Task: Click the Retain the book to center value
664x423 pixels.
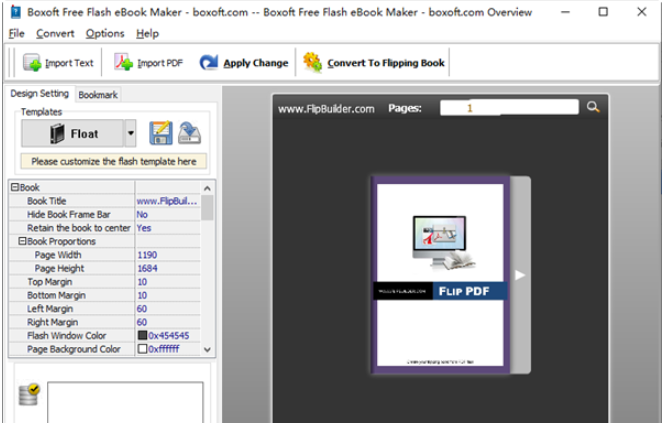Action: 168,228
